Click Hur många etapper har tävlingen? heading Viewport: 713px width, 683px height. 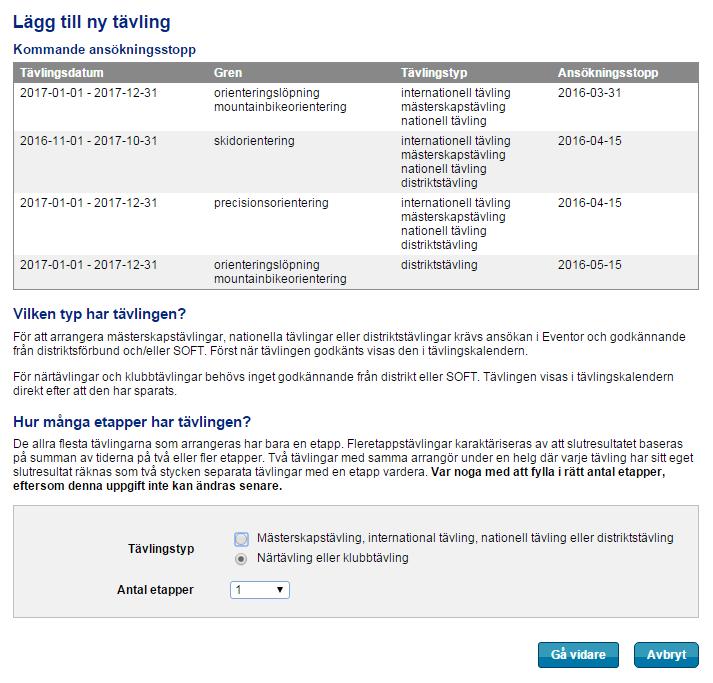pos(132,422)
